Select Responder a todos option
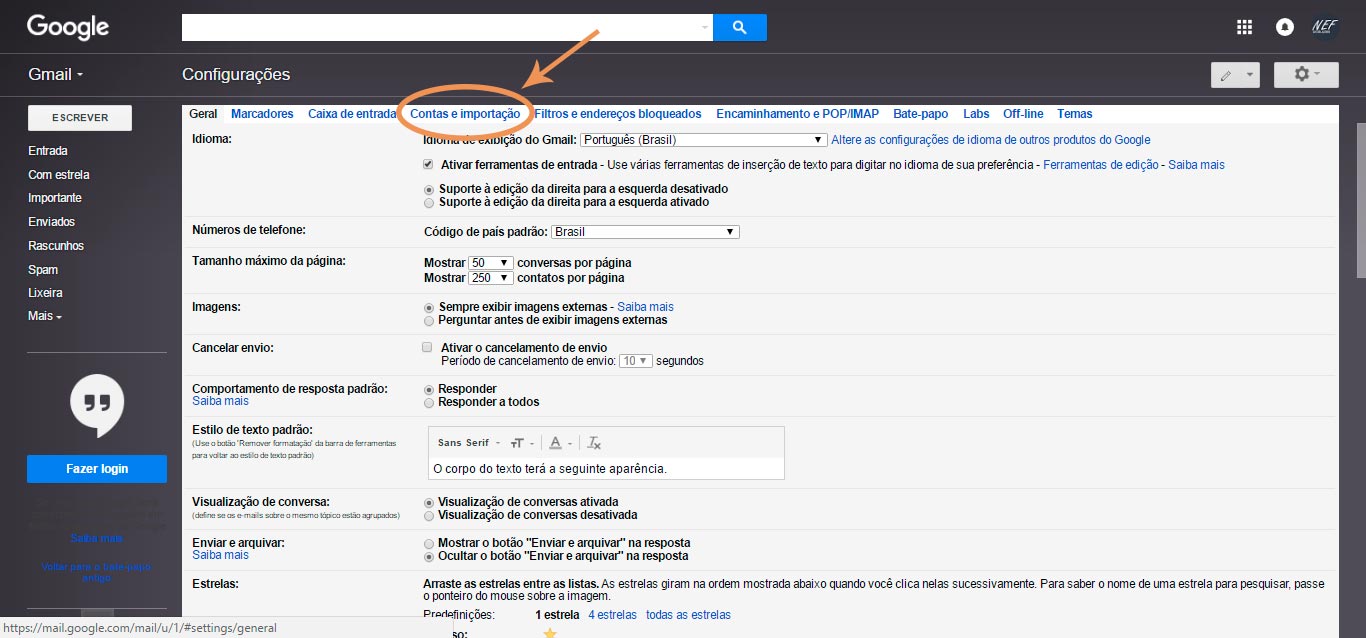The width and height of the screenshot is (1366, 638). tap(429, 402)
